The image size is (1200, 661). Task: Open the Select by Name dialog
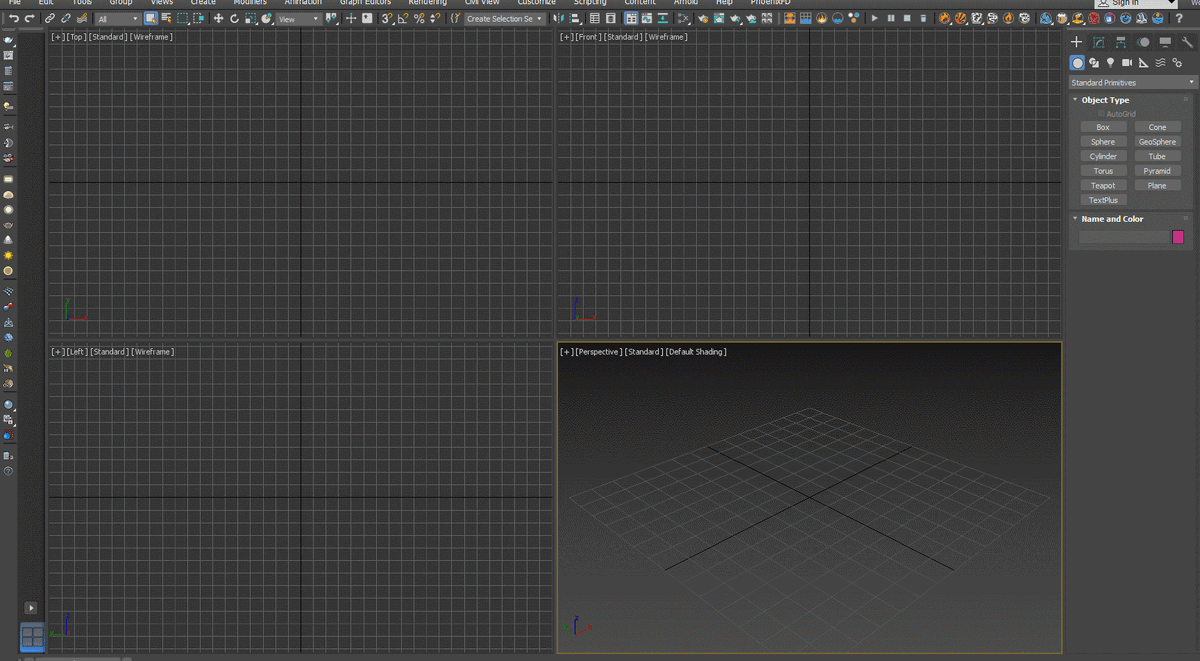point(167,18)
